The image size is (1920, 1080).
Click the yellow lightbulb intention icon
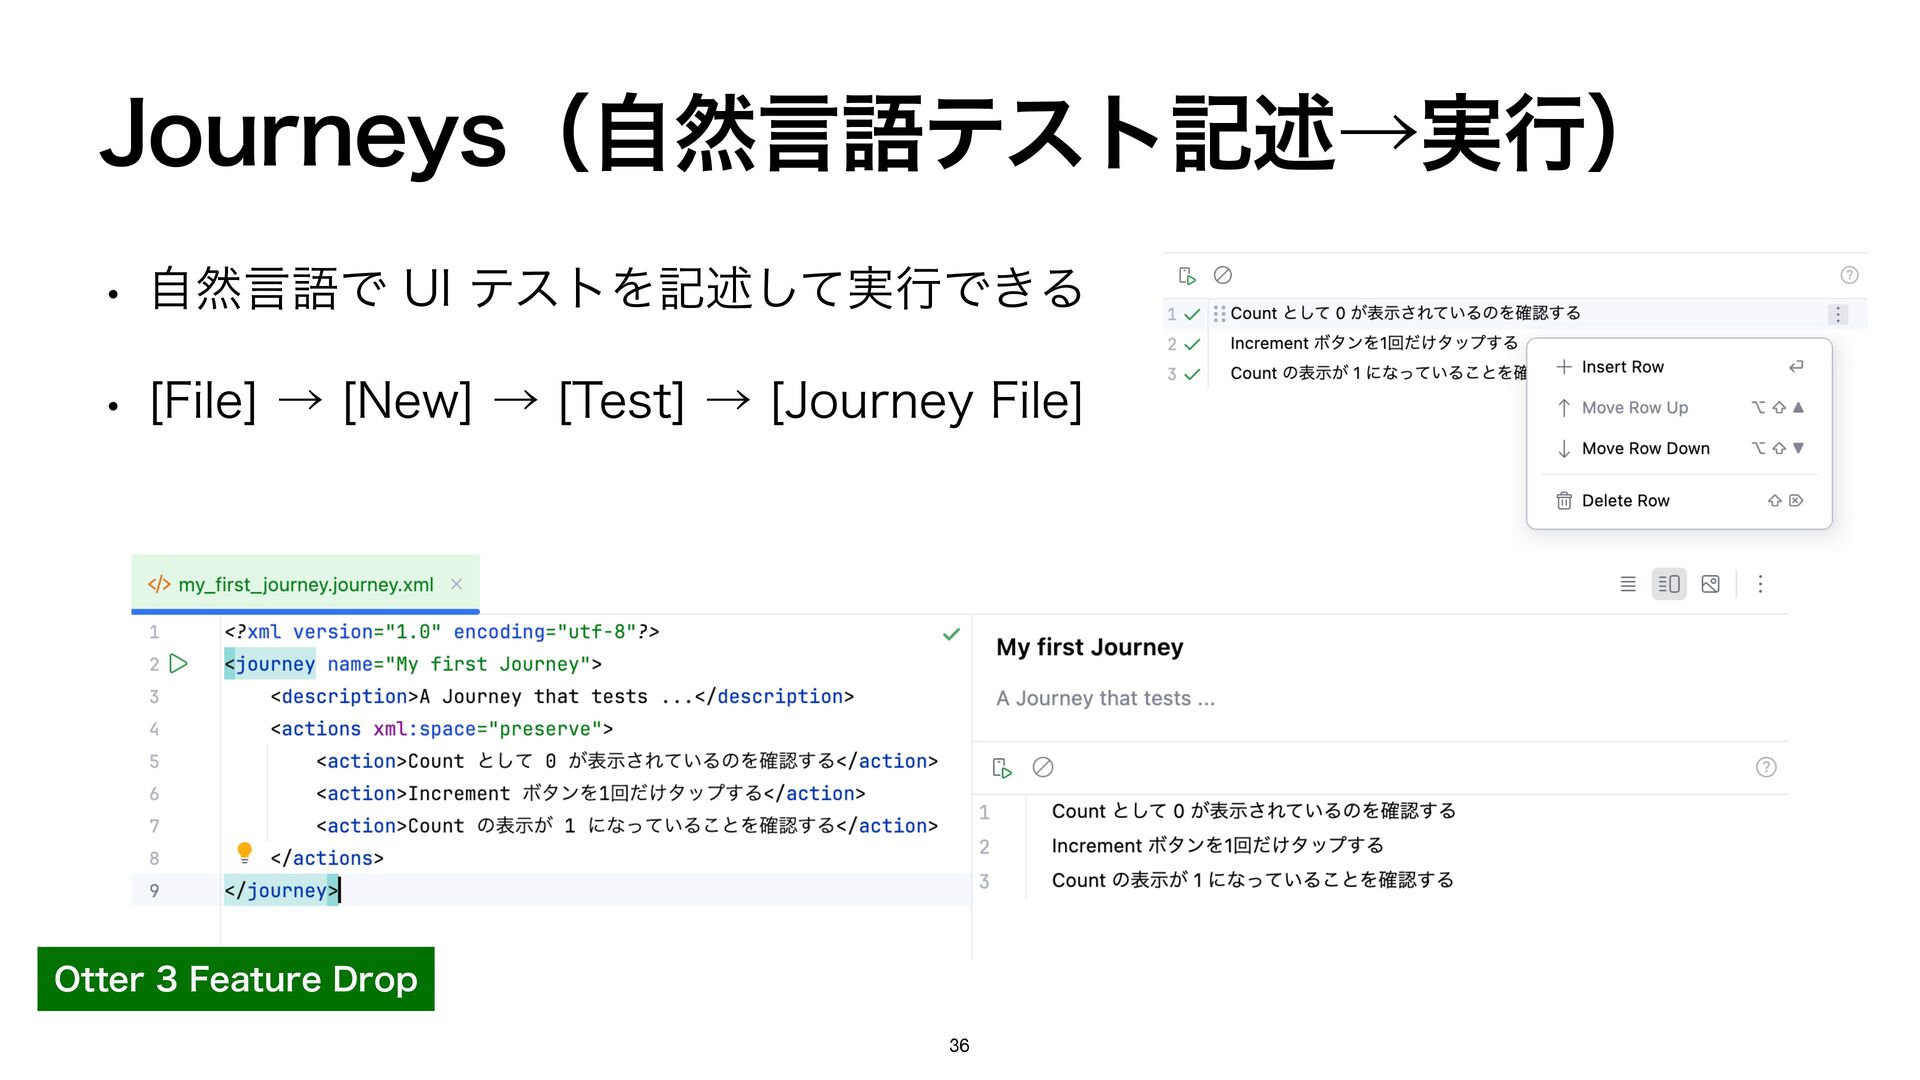pos(244,853)
